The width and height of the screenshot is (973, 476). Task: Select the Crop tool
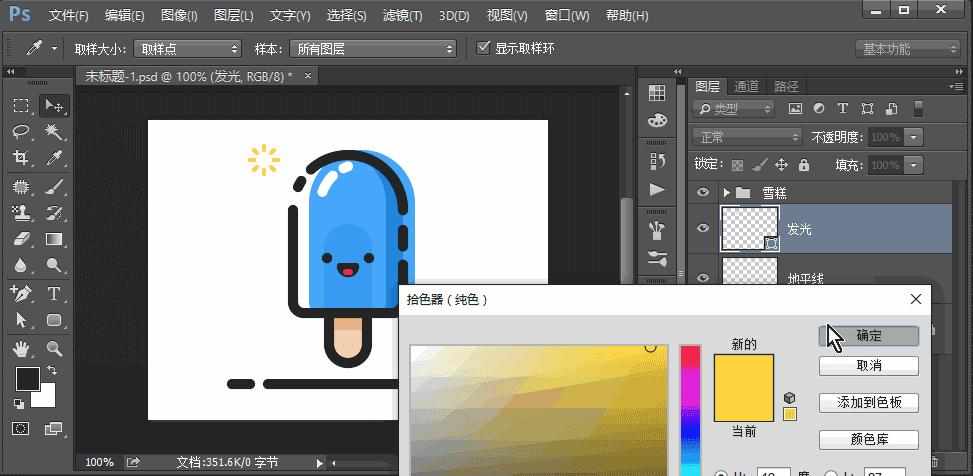pyautogui.click(x=22, y=157)
